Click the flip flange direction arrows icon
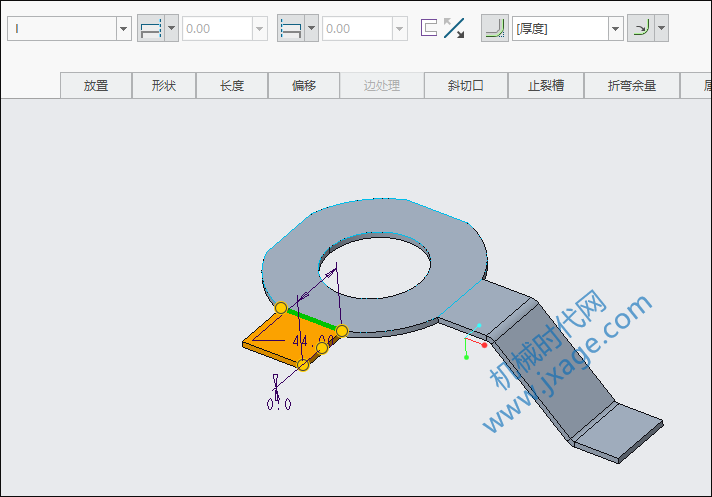This screenshot has height=497, width=712. tap(454, 28)
